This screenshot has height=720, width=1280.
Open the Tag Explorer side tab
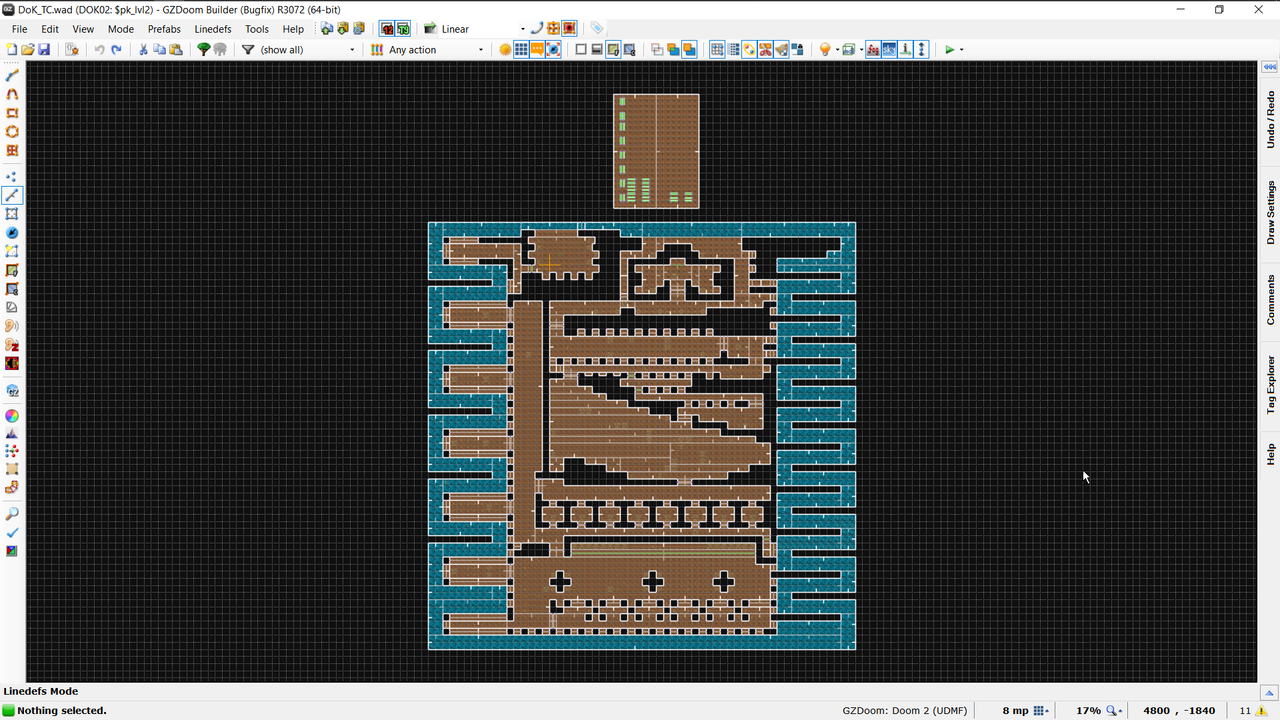(x=1270, y=385)
